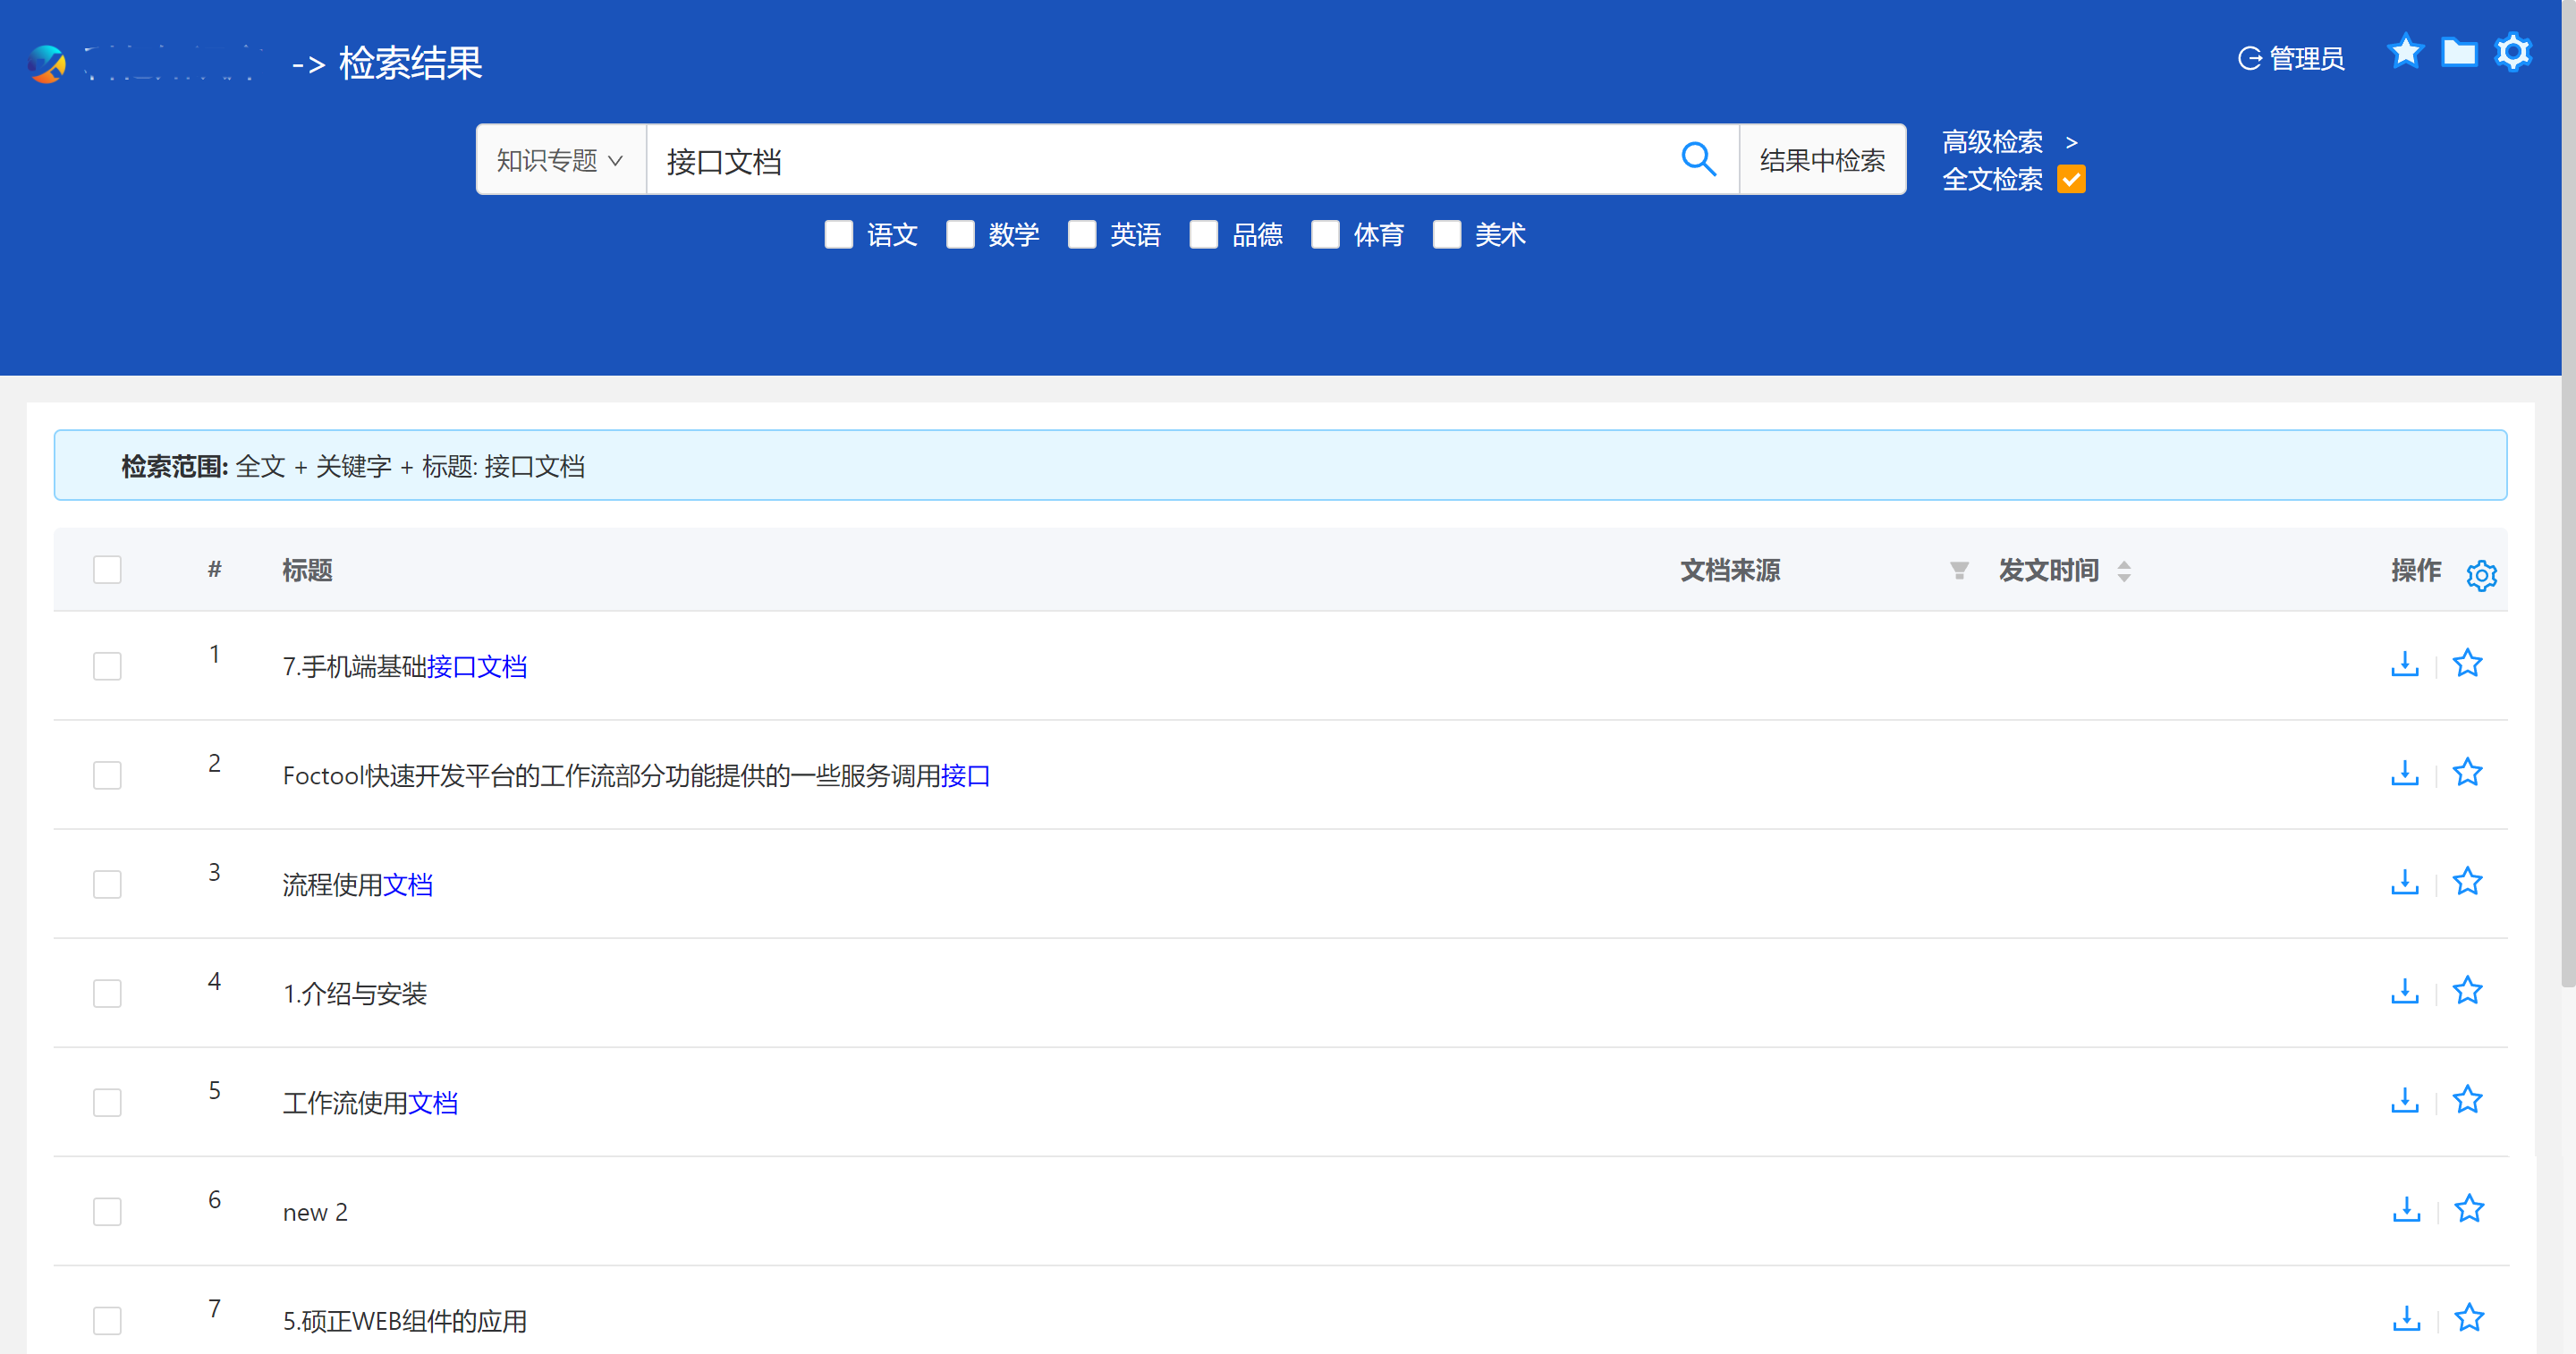Star the 1.介绍与安装 row
Image resolution: width=2576 pixels, height=1354 pixels.
tap(2467, 990)
